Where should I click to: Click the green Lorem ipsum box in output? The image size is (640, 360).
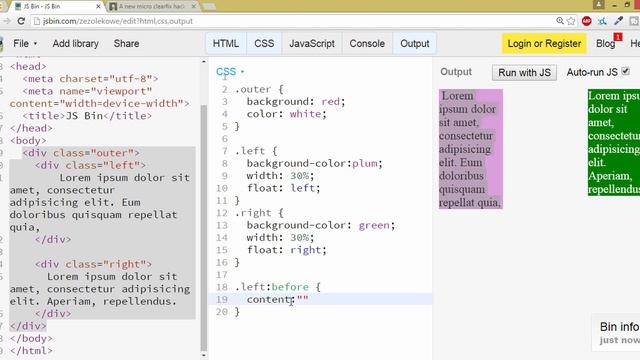click(614, 142)
